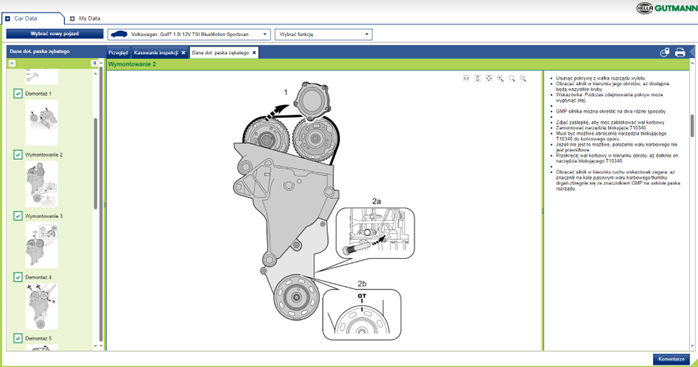Click instruction 'Usunąć pokrywę z wałka rozrządu wylotu'
Viewport: 698px width, 367px height.
(601, 78)
